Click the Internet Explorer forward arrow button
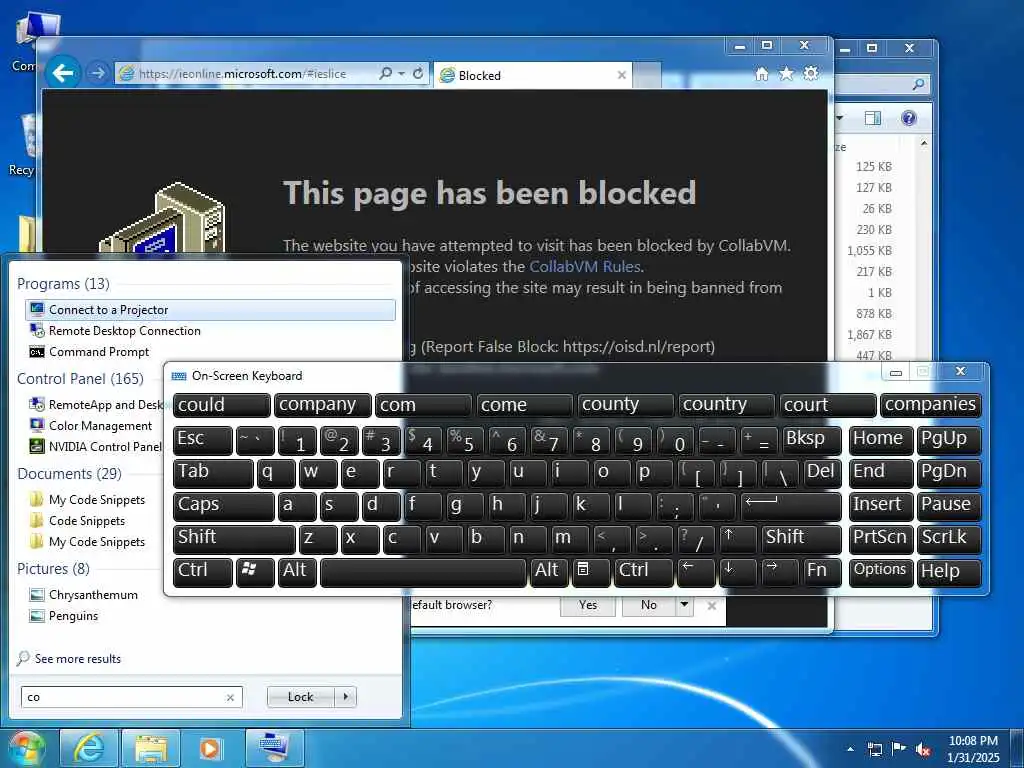The width and height of the screenshot is (1024, 768). point(98,73)
